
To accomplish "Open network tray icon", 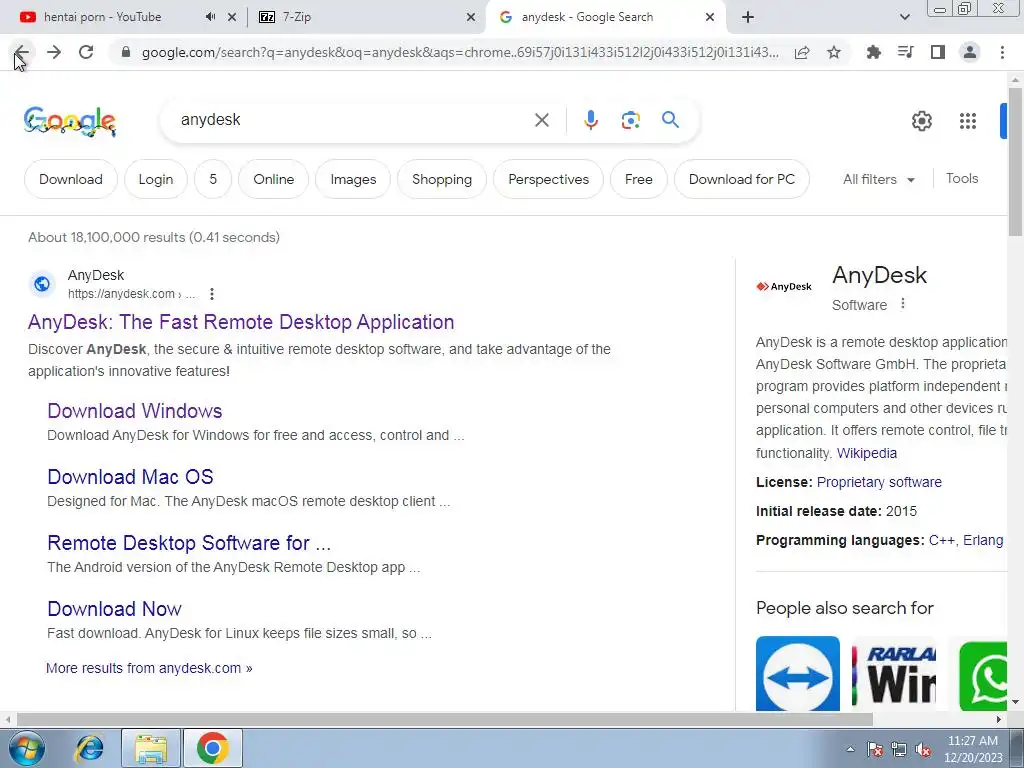I will (x=899, y=750).
